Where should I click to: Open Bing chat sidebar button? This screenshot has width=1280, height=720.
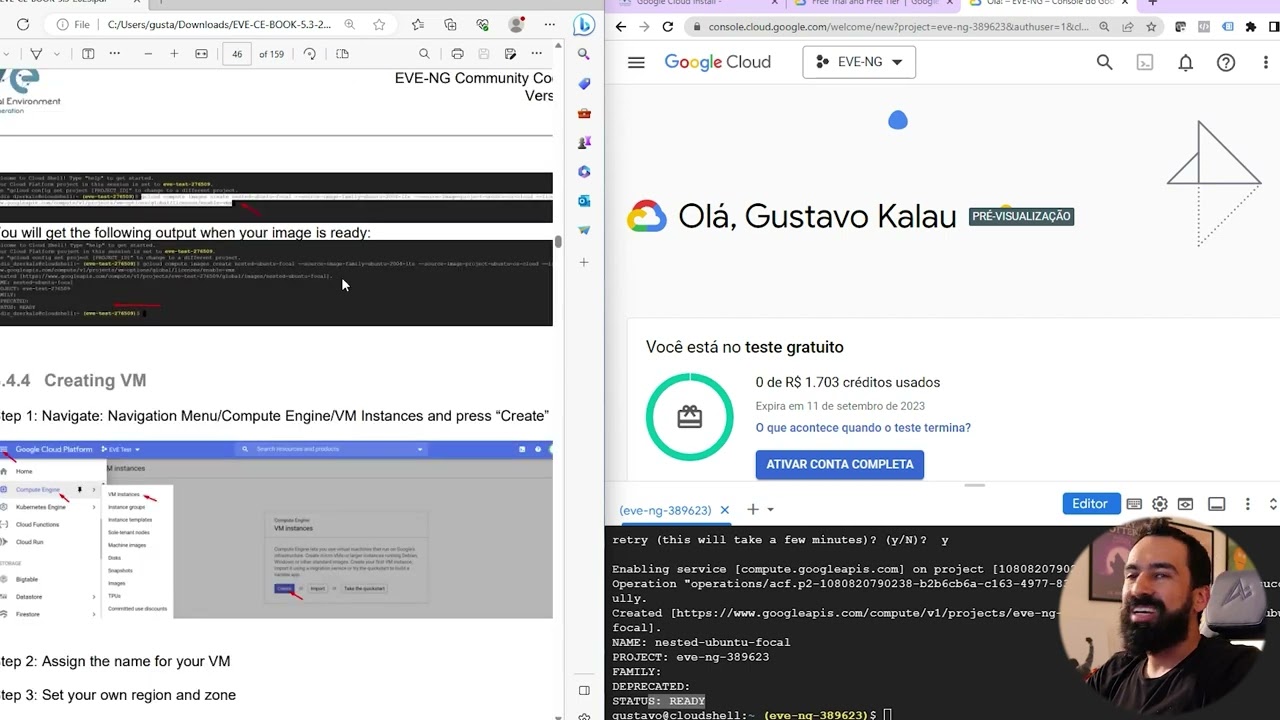click(584, 25)
